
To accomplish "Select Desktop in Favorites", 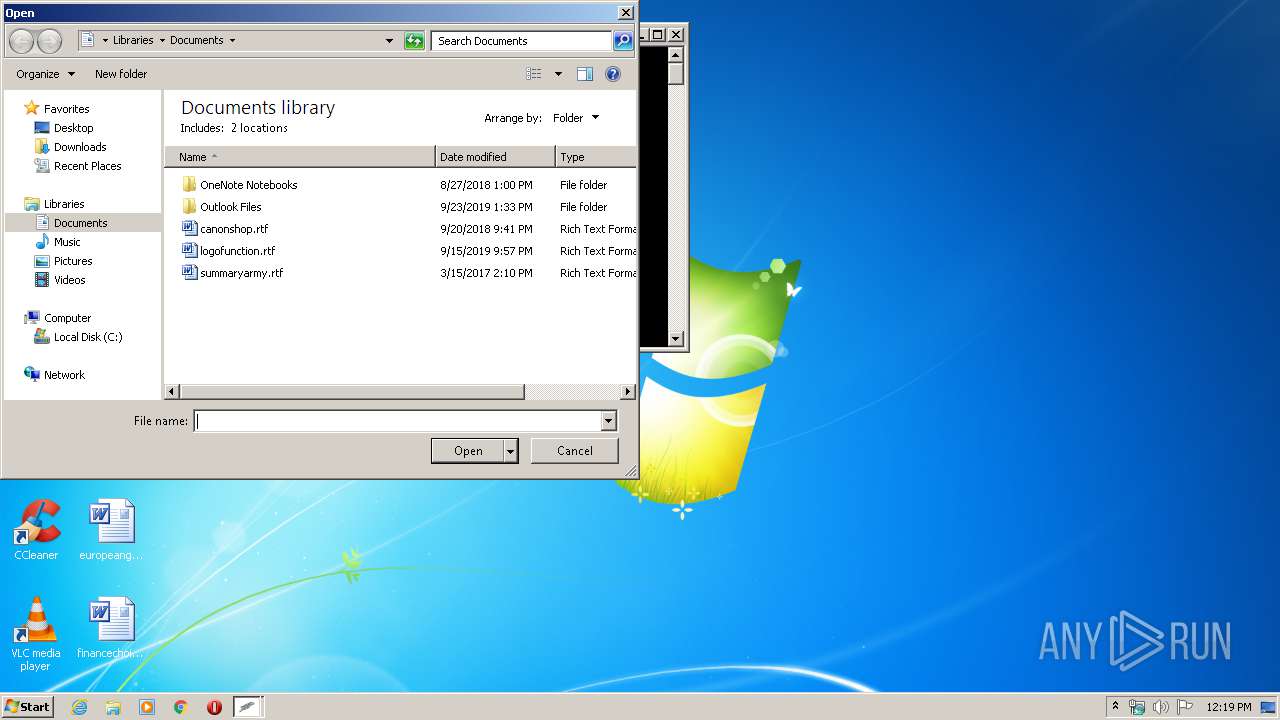I will (73, 128).
